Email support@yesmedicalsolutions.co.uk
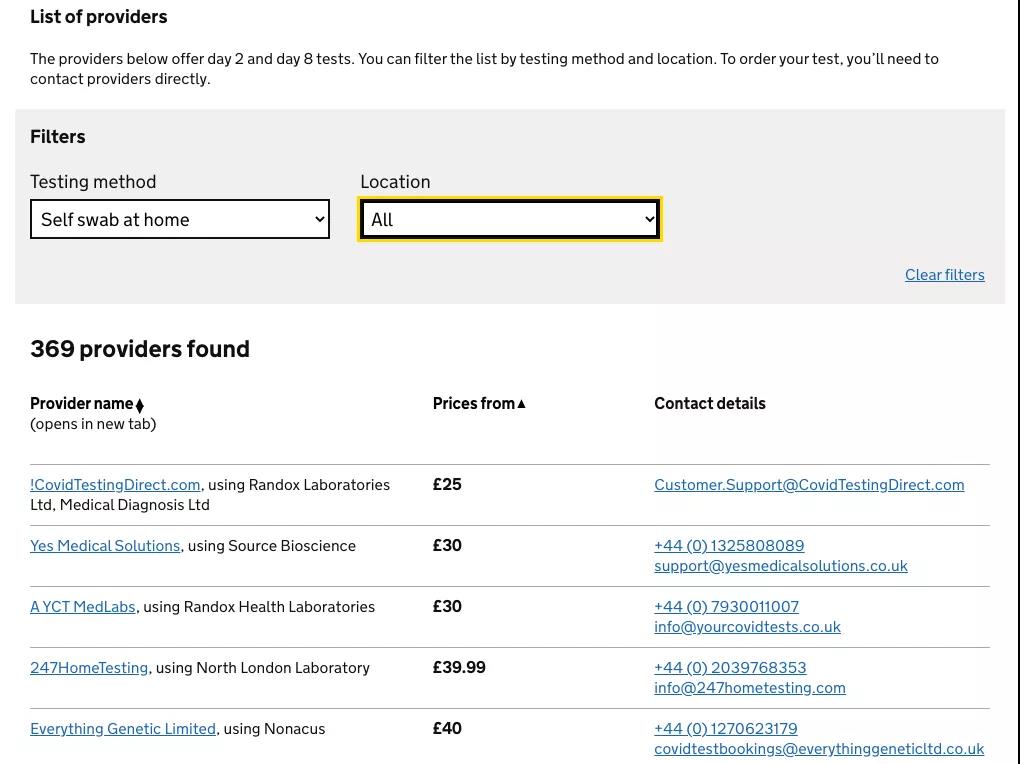 [x=781, y=566]
